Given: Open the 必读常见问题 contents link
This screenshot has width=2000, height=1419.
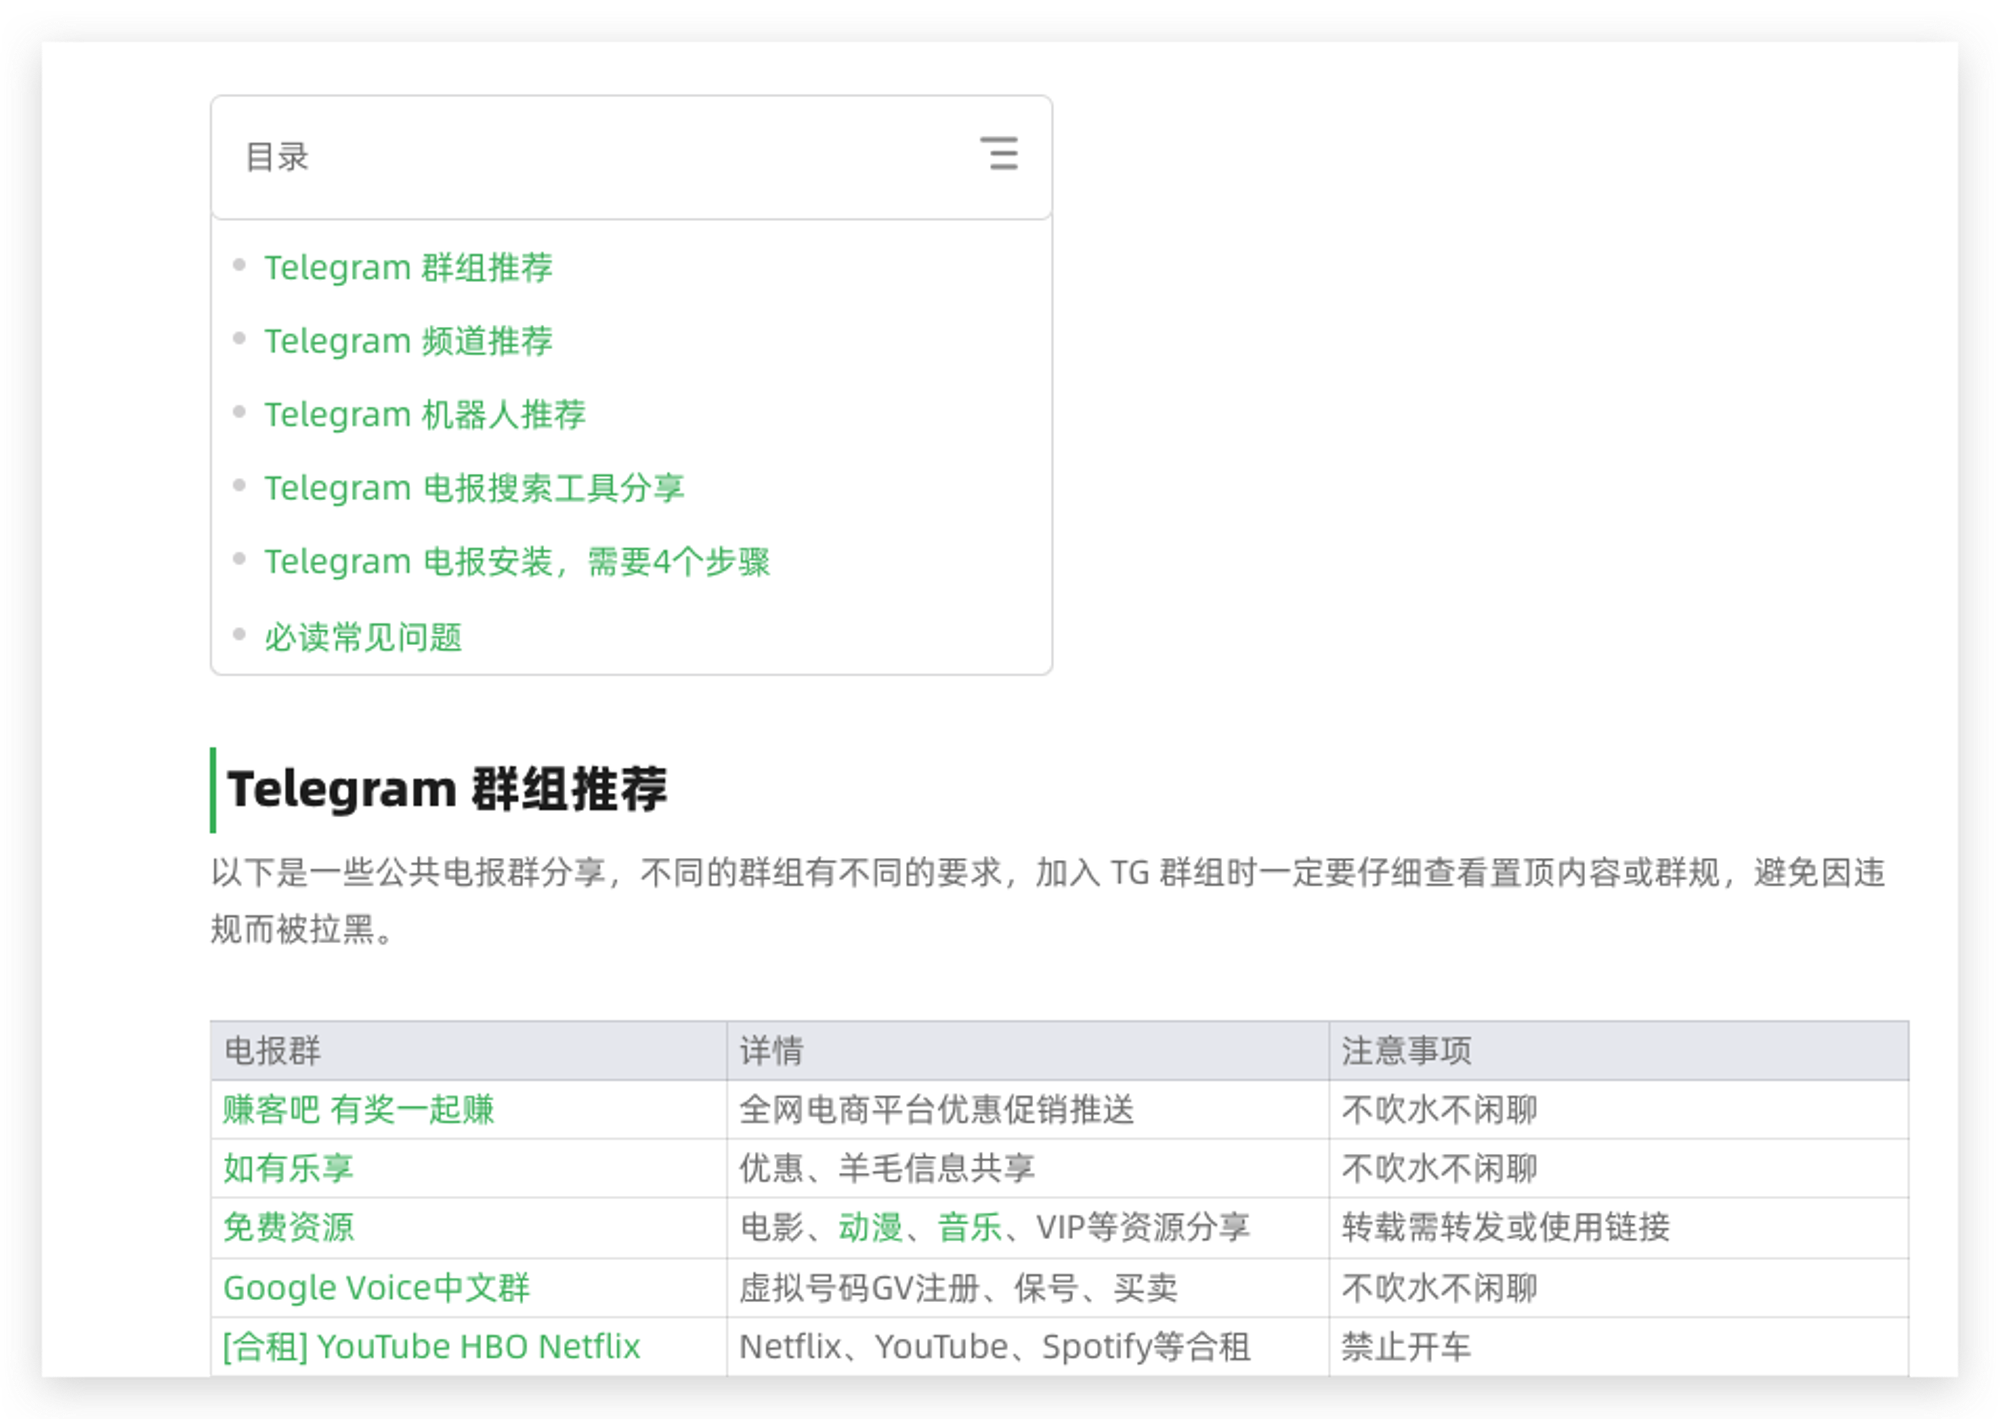Looking at the screenshot, I should click(x=363, y=637).
